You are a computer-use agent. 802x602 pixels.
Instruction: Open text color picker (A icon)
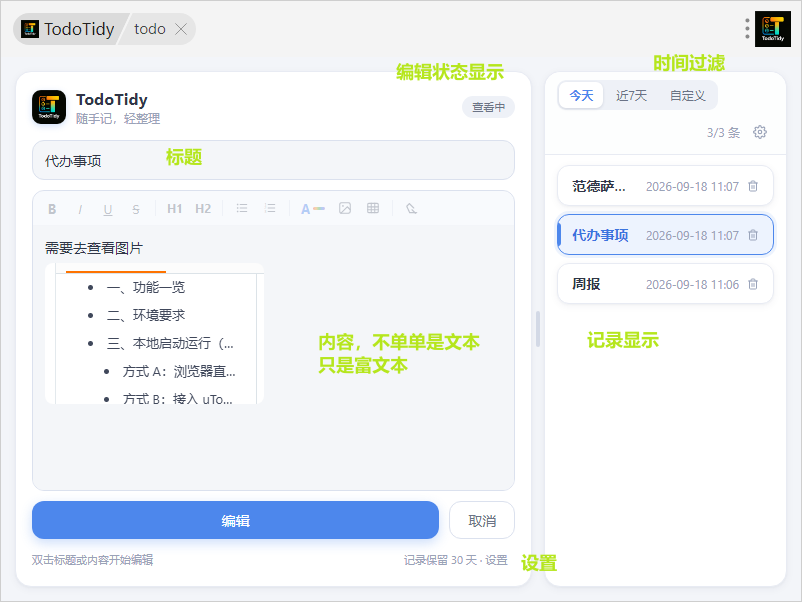pos(313,209)
